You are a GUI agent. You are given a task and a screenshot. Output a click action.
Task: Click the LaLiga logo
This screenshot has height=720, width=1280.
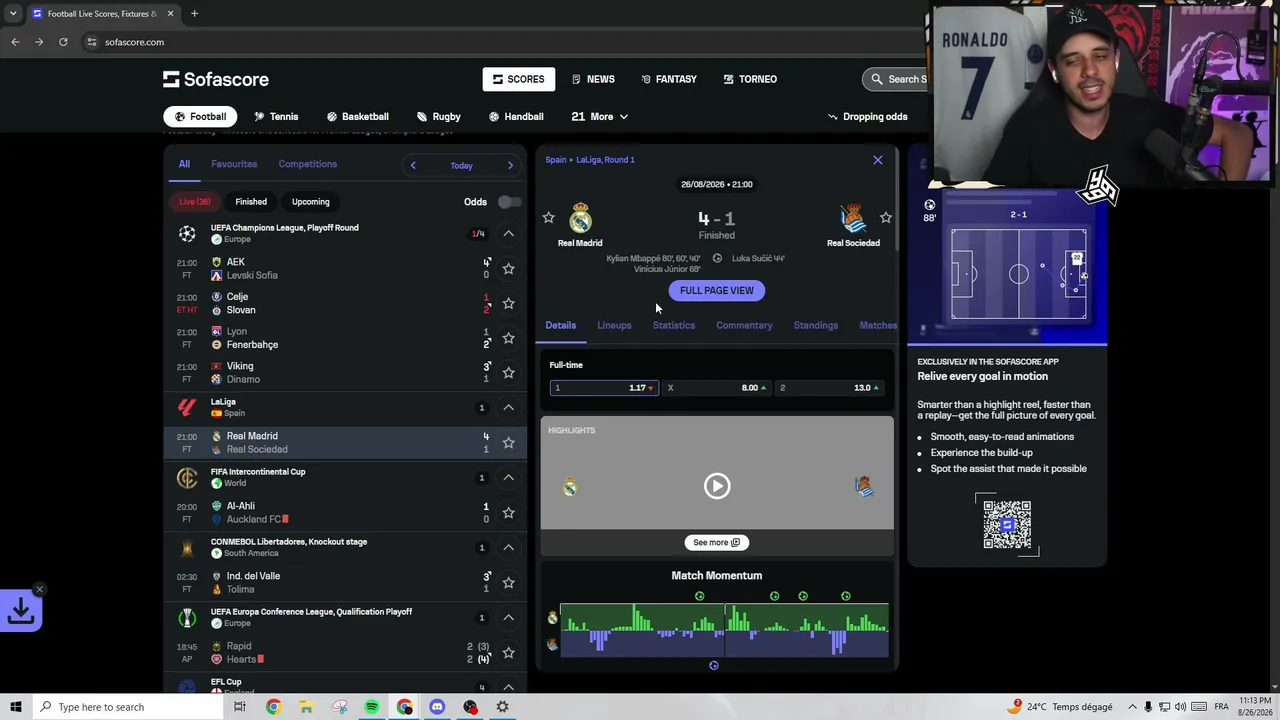click(187, 407)
